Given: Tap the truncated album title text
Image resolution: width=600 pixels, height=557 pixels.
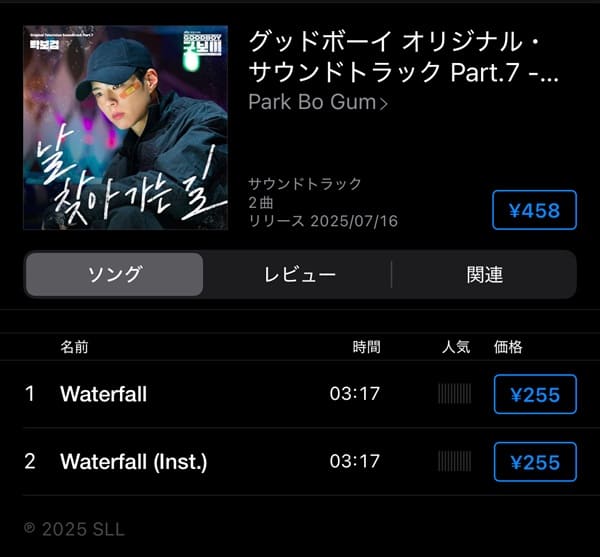Looking at the screenshot, I should coord(404,57).
